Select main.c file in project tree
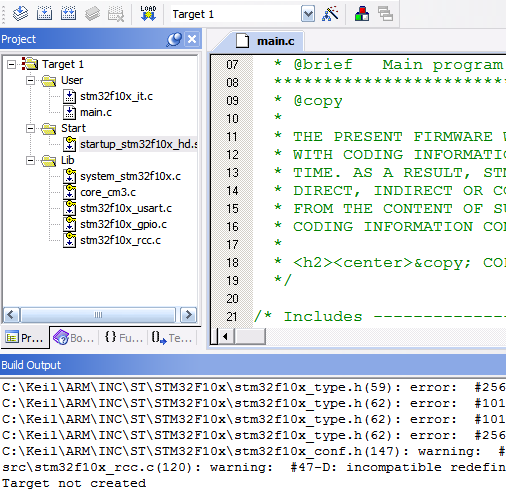 click(96, 112)
